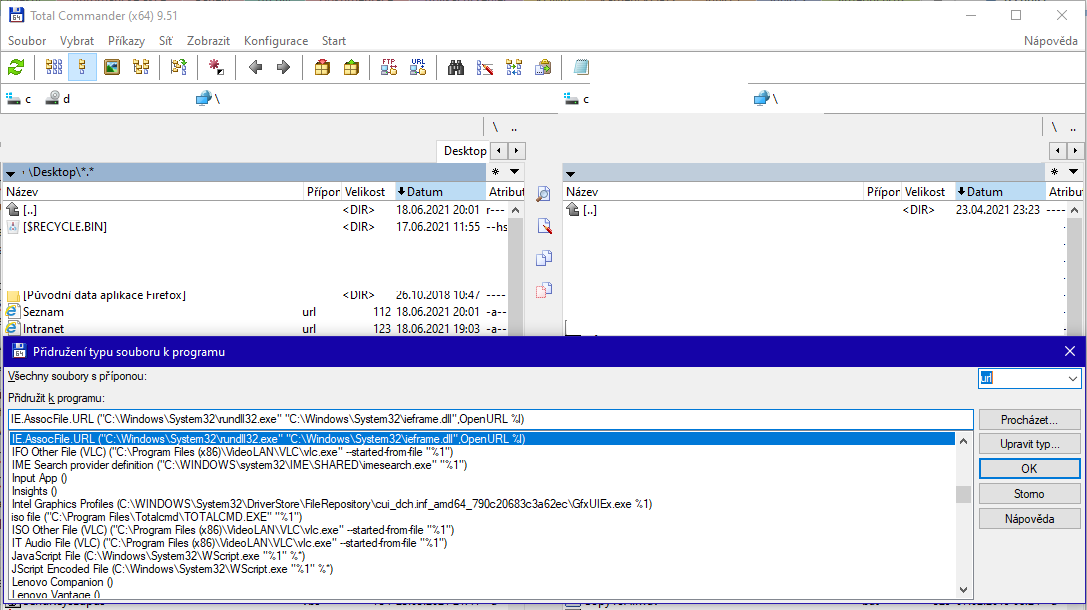The width and height of the screenshot is (1087, 610).
Task: Click the pack files icon
Action: coord(322,68)
